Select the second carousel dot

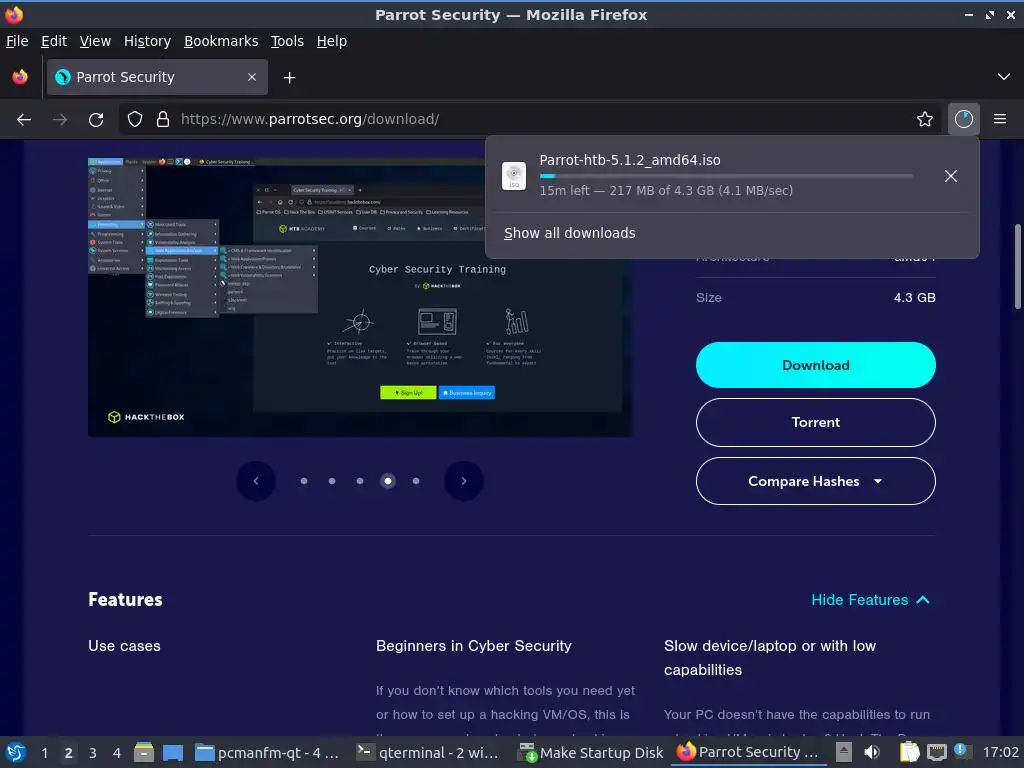332,481
